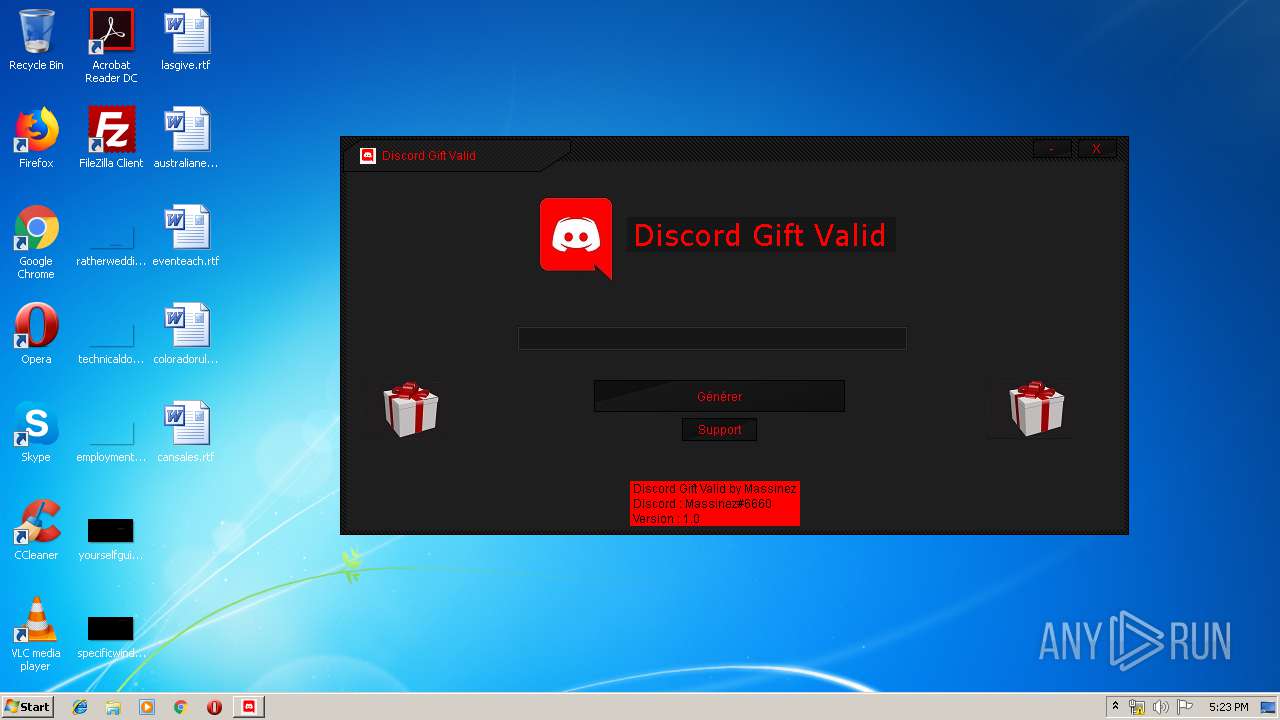Click the Show desktop button
This screenshot has height=720, width=1280.
point(1269,707)
